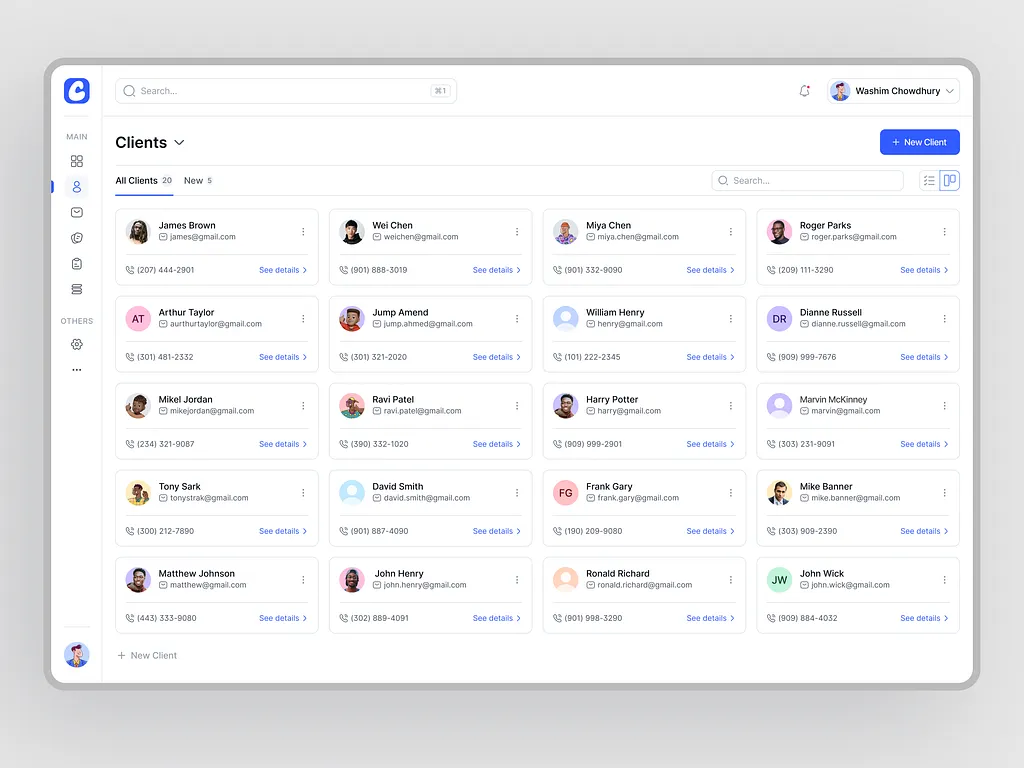
Task: Open the dashboard grid icon in sidebar
Action: pos(77,160)
